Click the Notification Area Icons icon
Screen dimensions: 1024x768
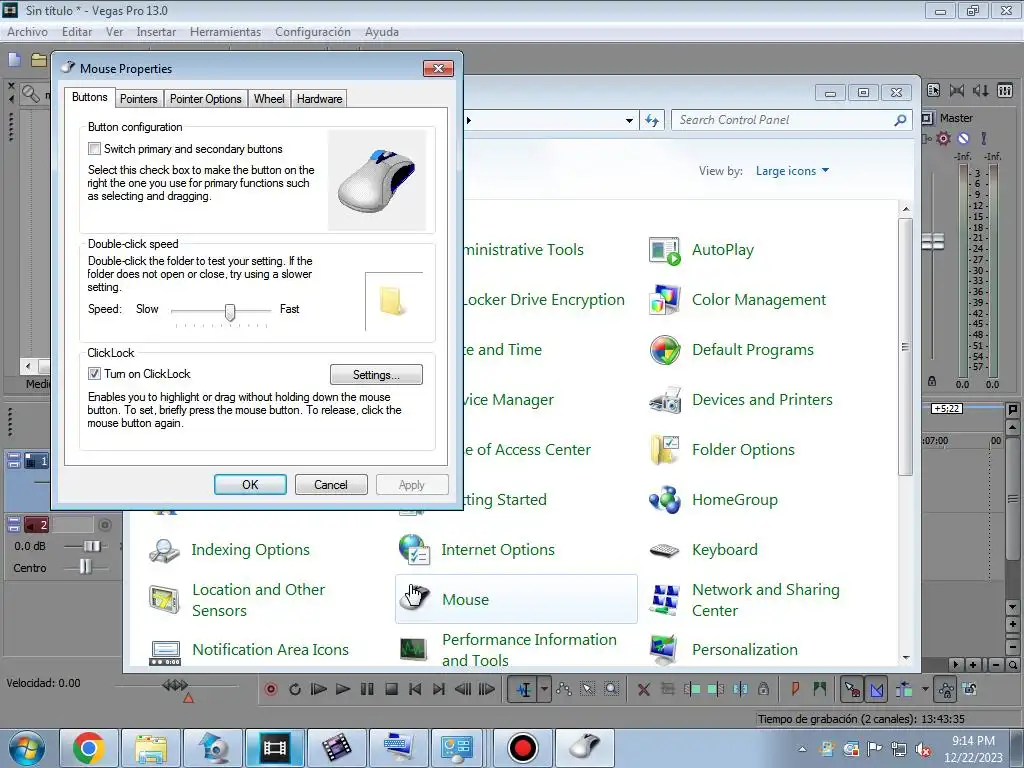point(165,652)
